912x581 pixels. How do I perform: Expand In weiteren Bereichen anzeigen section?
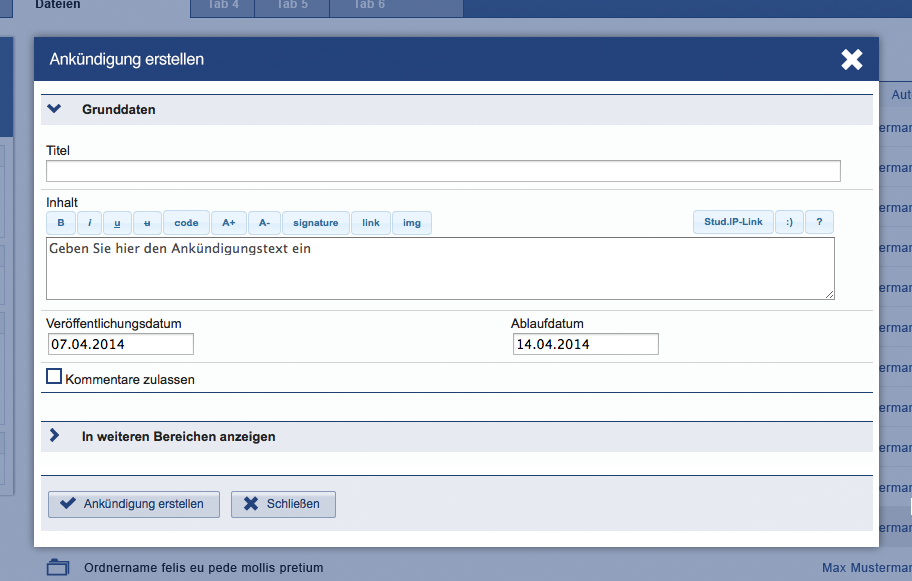click(55, 436)
